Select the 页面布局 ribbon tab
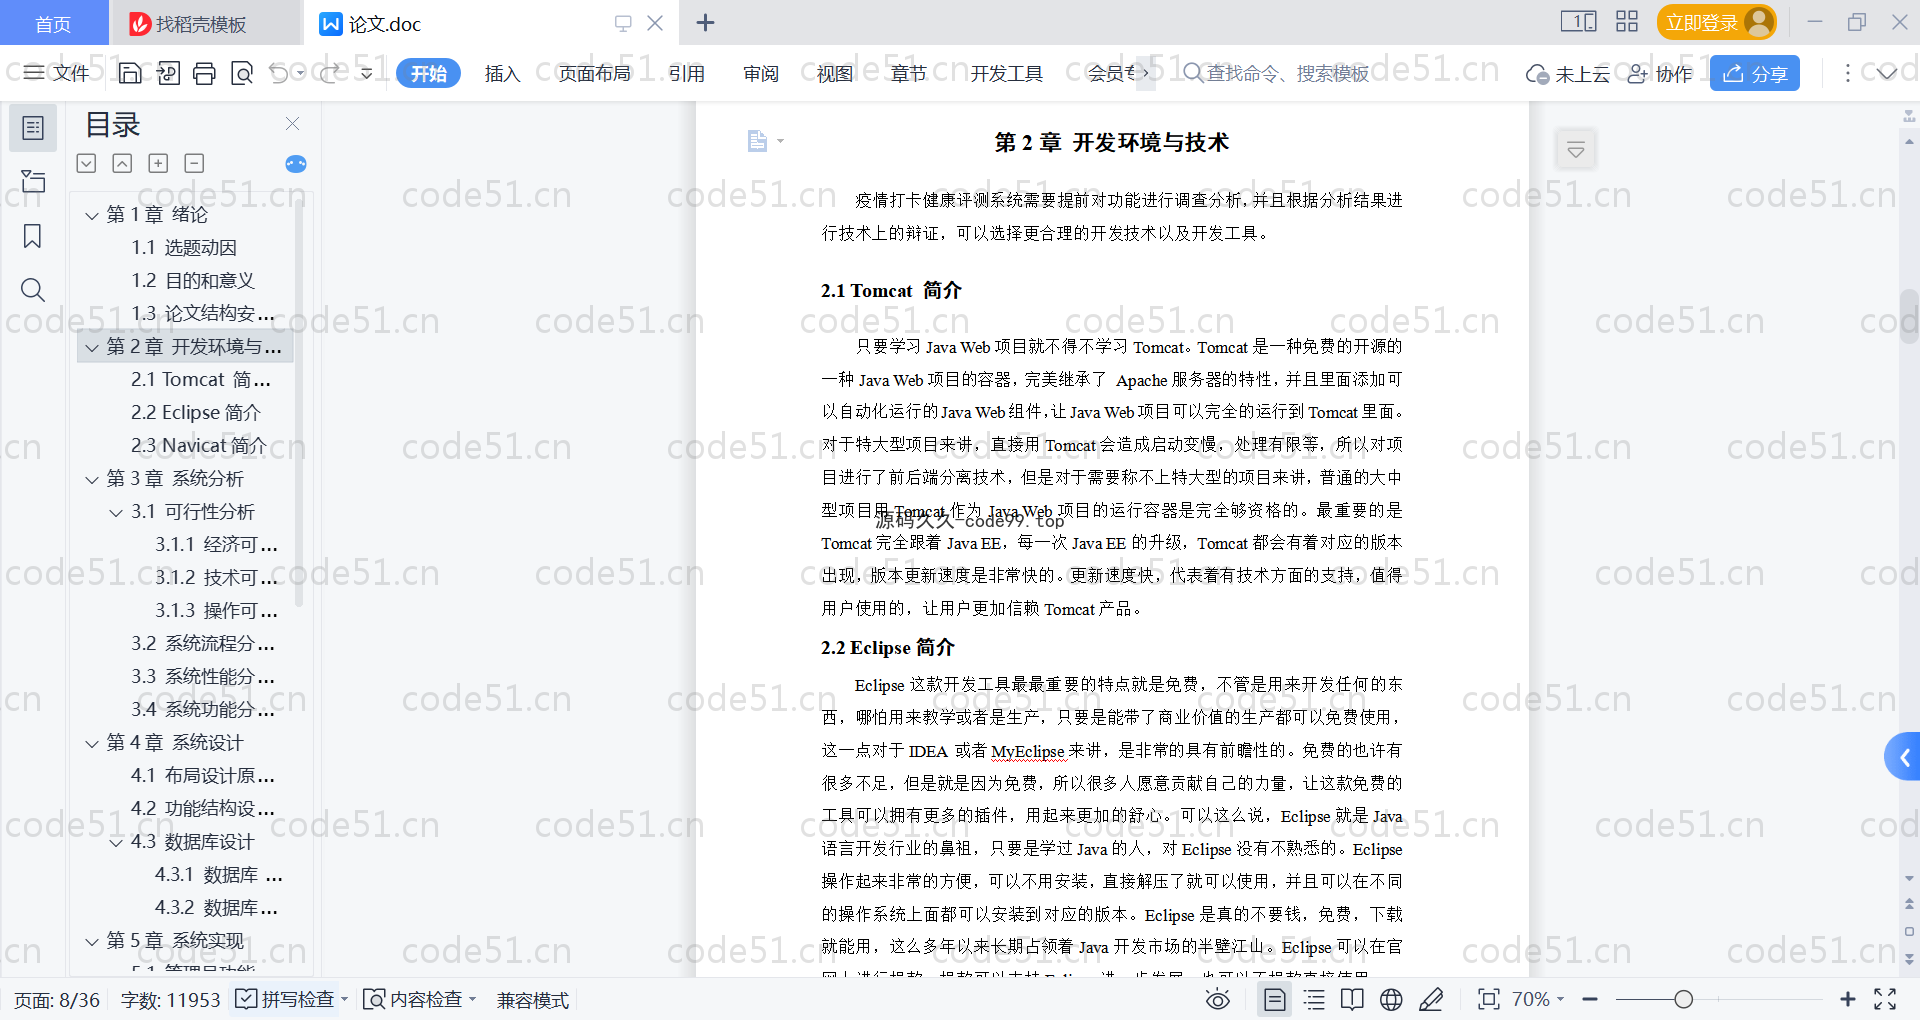This screenshot has width=1920, height=1020. coord(595,73)
